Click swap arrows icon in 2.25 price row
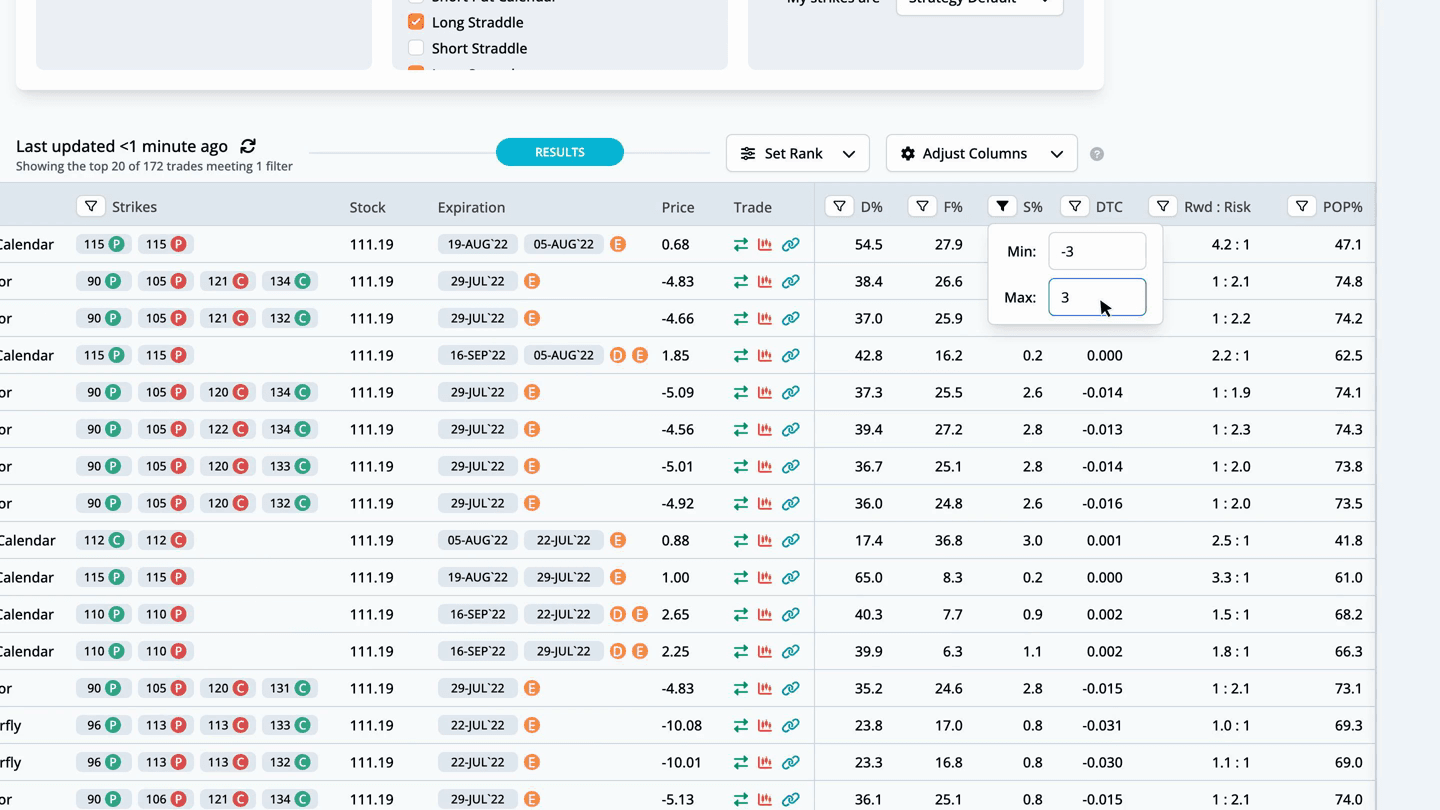This screenshot has width=1440, height=810. tap(741, 652)
